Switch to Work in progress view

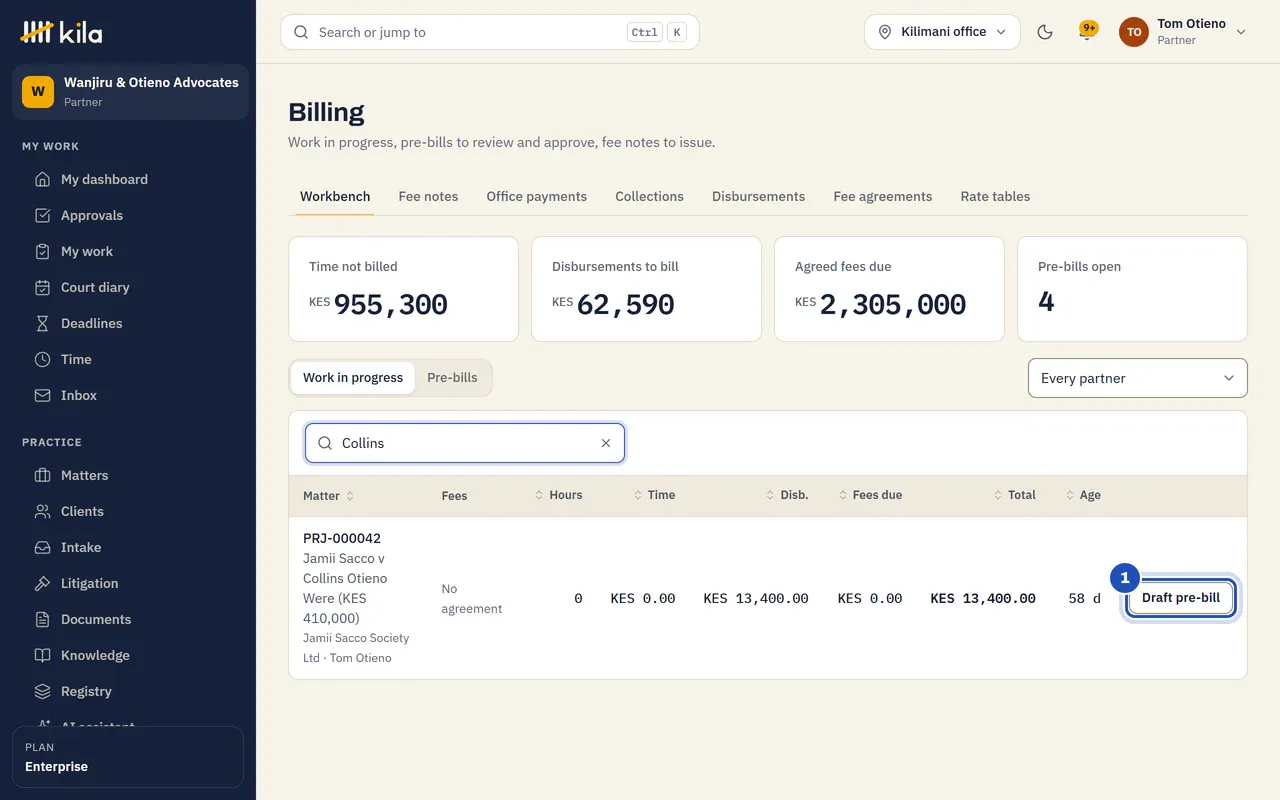coord(353,378)
